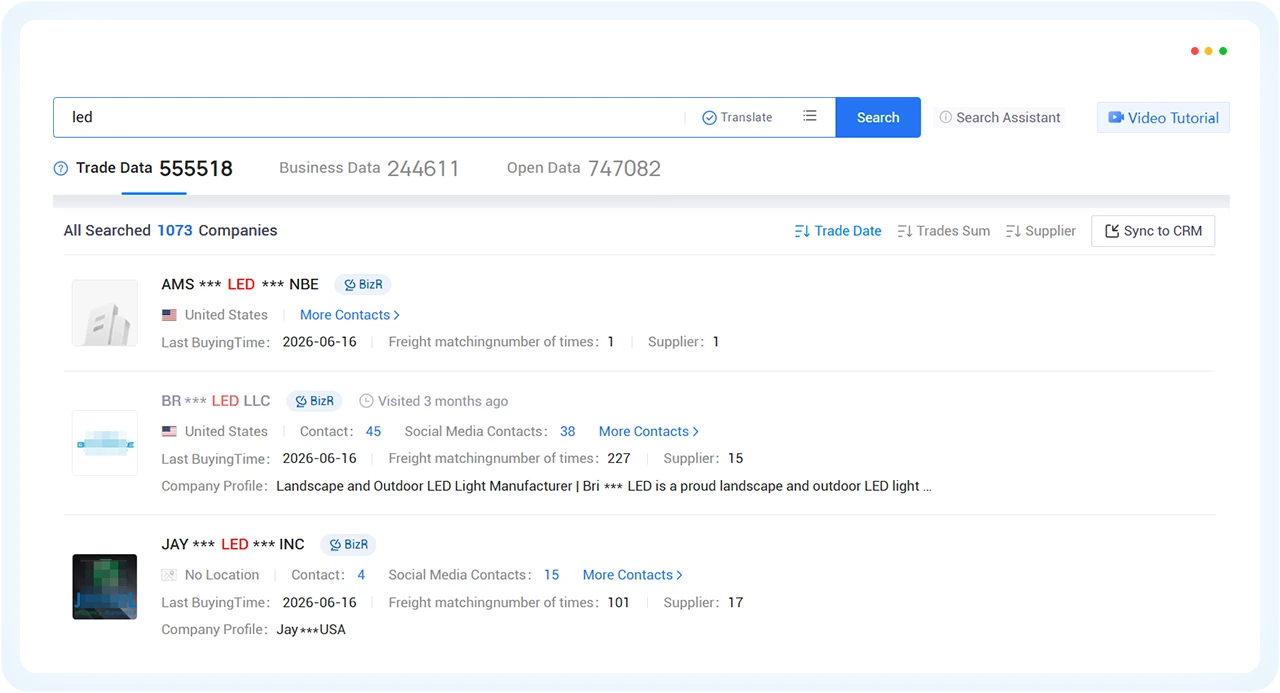Click contact count 45 for BR LED LLC
Image resolution: width=1280 pixels, height=693 pixels.
pyautogui.click(x=373, y=431)
